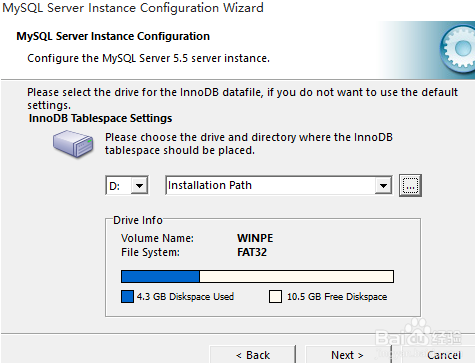
Task: Select the WINPE volume name text
Action: tap(255, 238)
